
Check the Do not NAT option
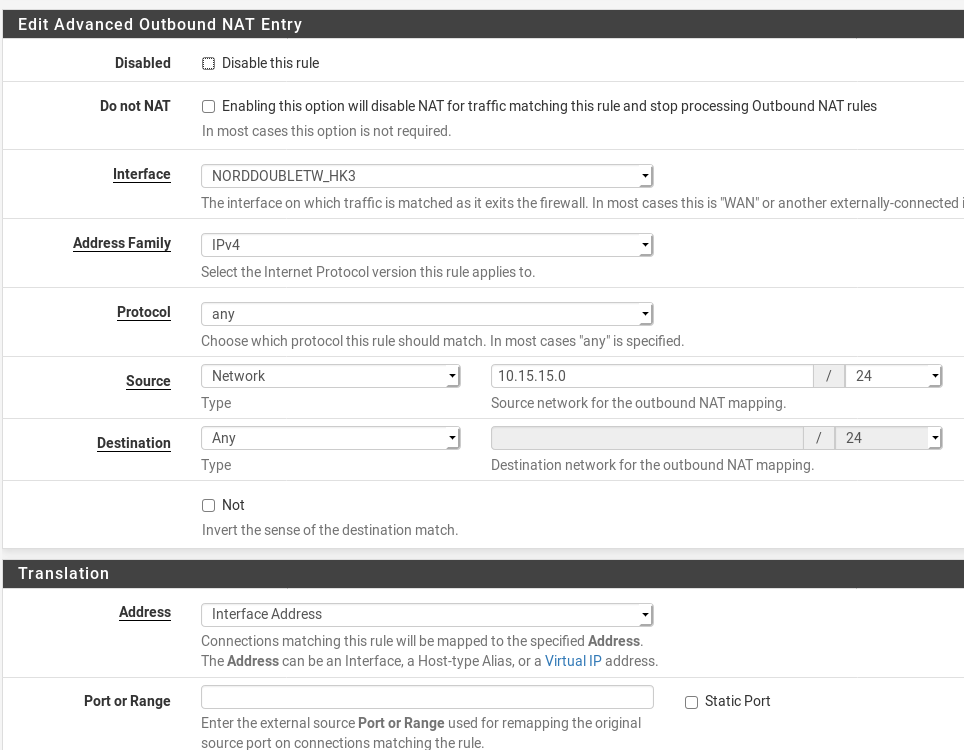click(x=208, y=106)
